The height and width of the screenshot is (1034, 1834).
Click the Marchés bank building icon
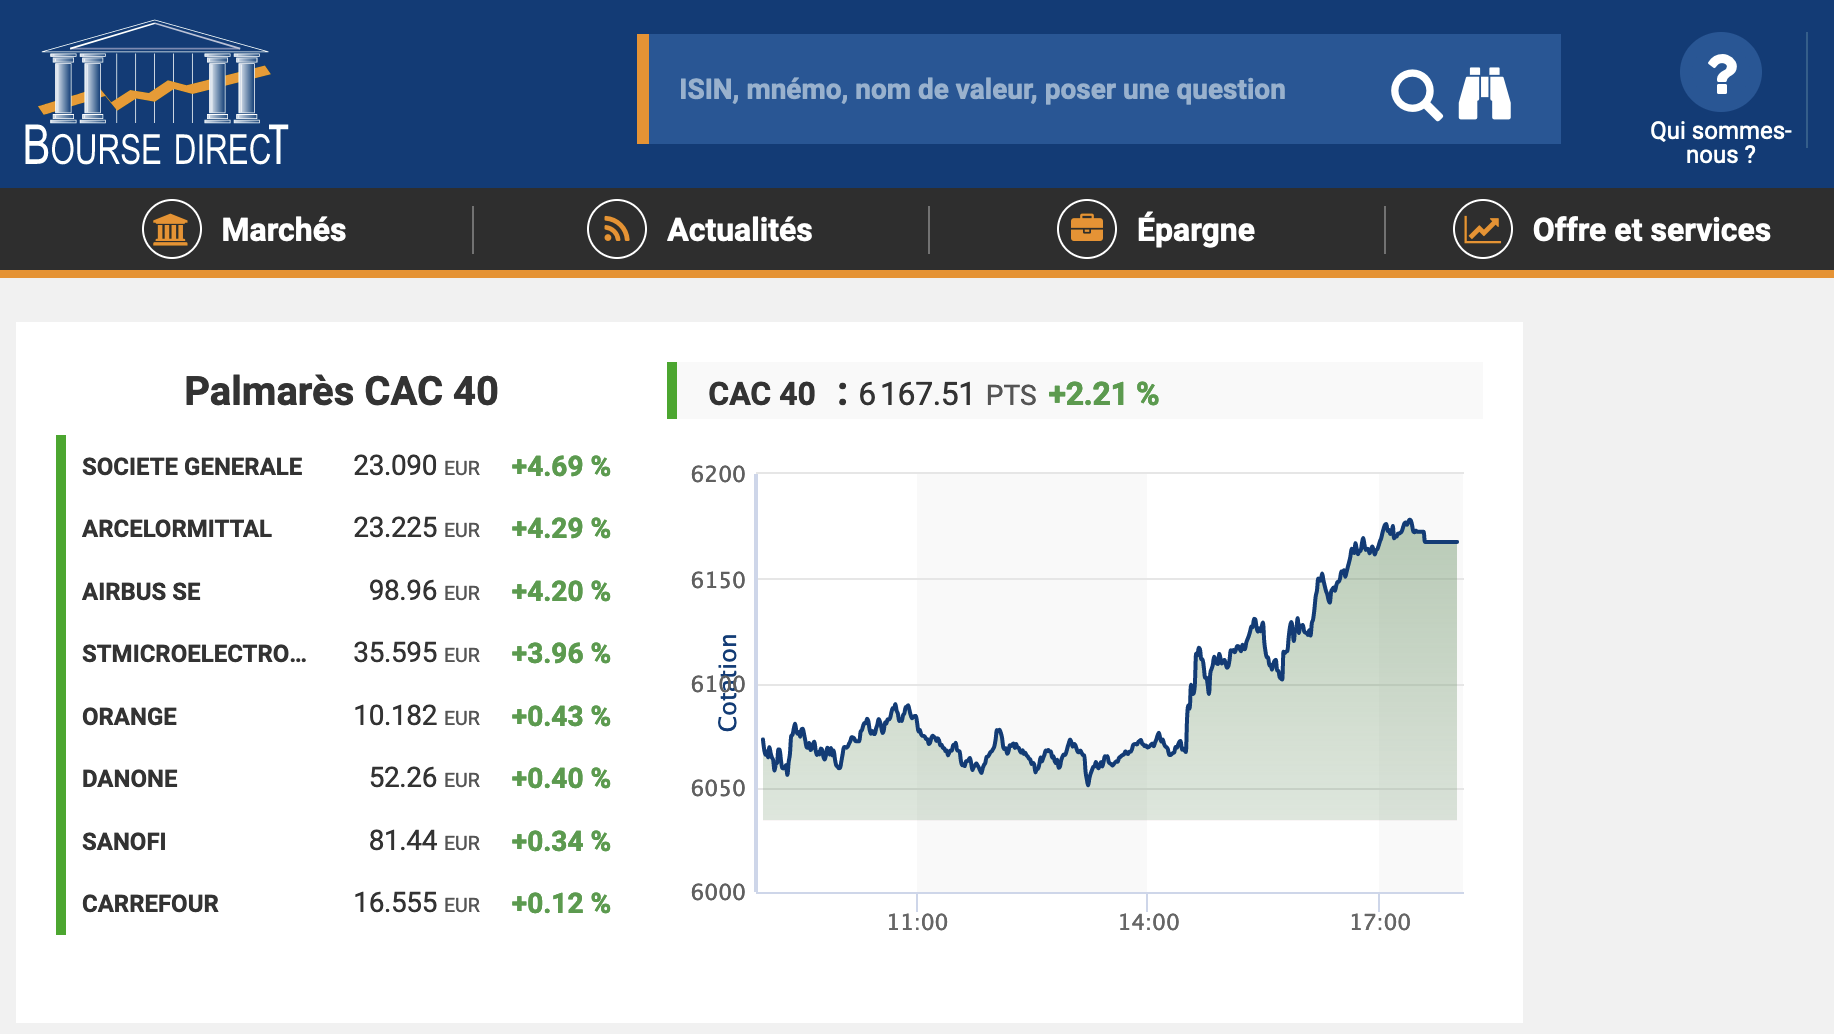172,229
